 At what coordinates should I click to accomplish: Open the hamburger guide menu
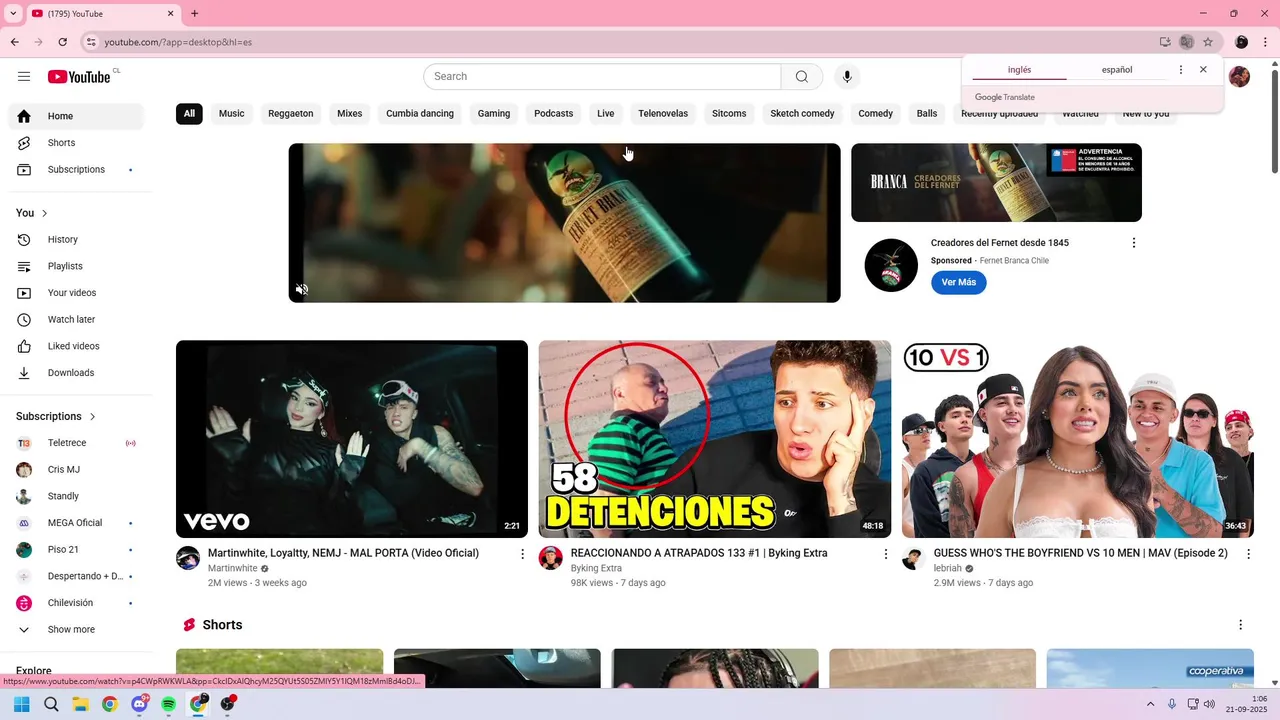click(24, 77)
